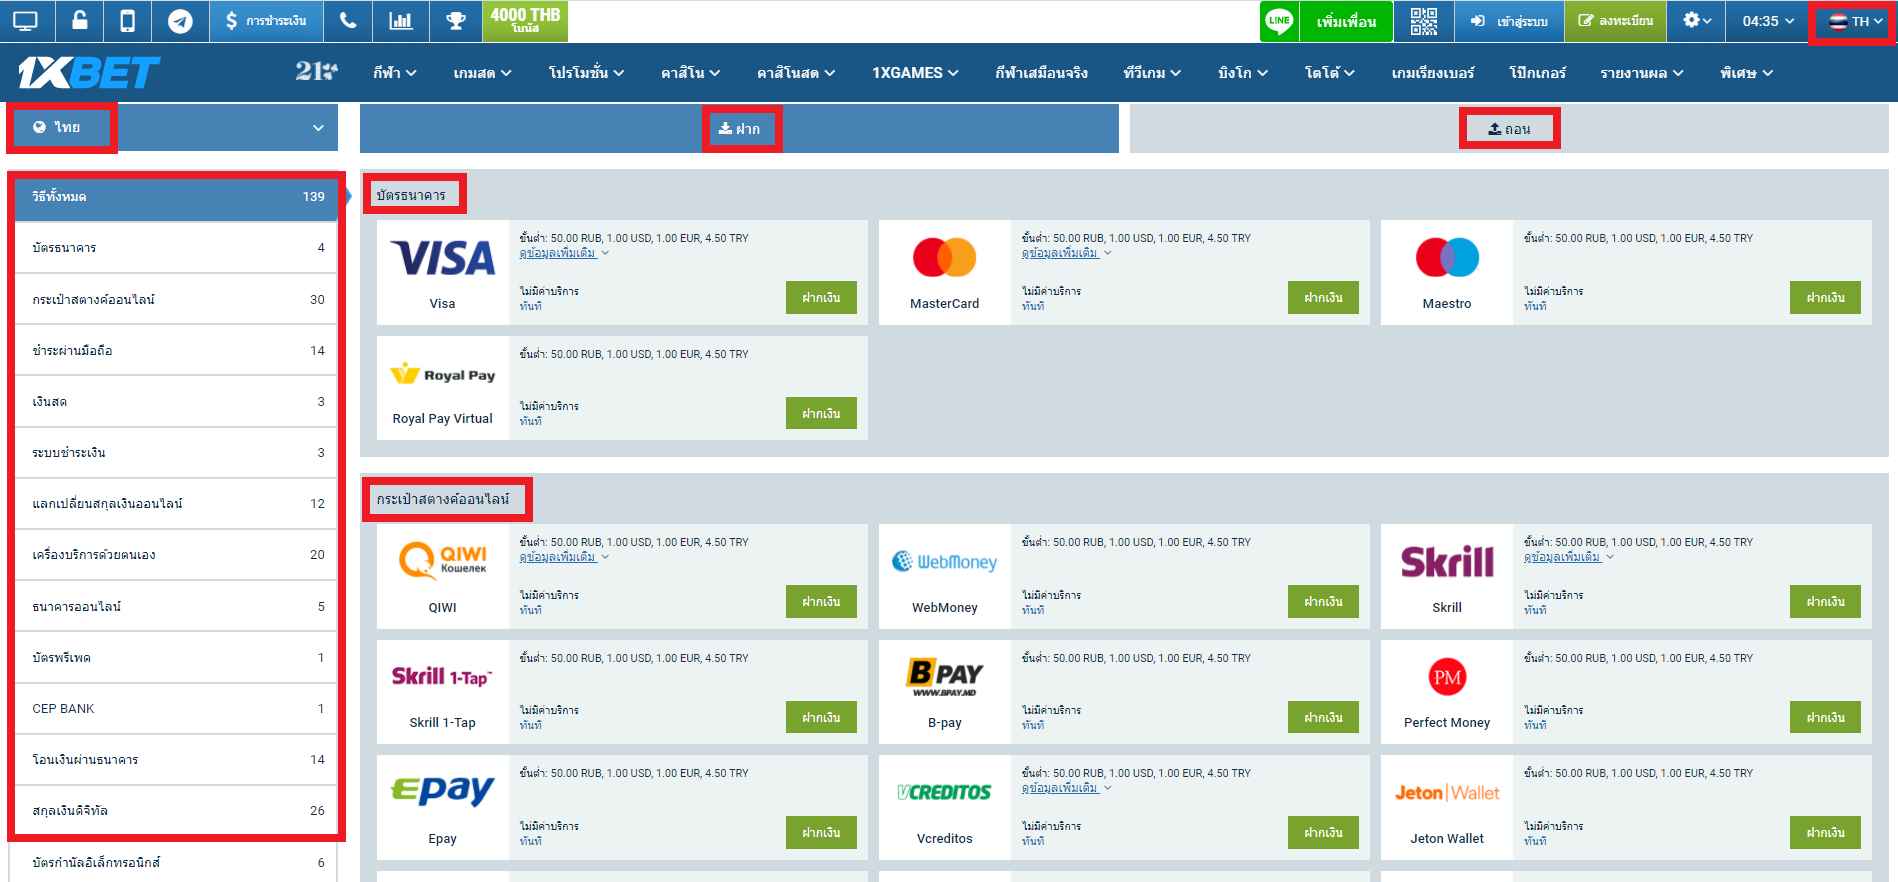Click the MasterCard logo
Image resolution: width=1898 pixels, height=882 pixels.
pyautogui.click(x=944, y=257)
